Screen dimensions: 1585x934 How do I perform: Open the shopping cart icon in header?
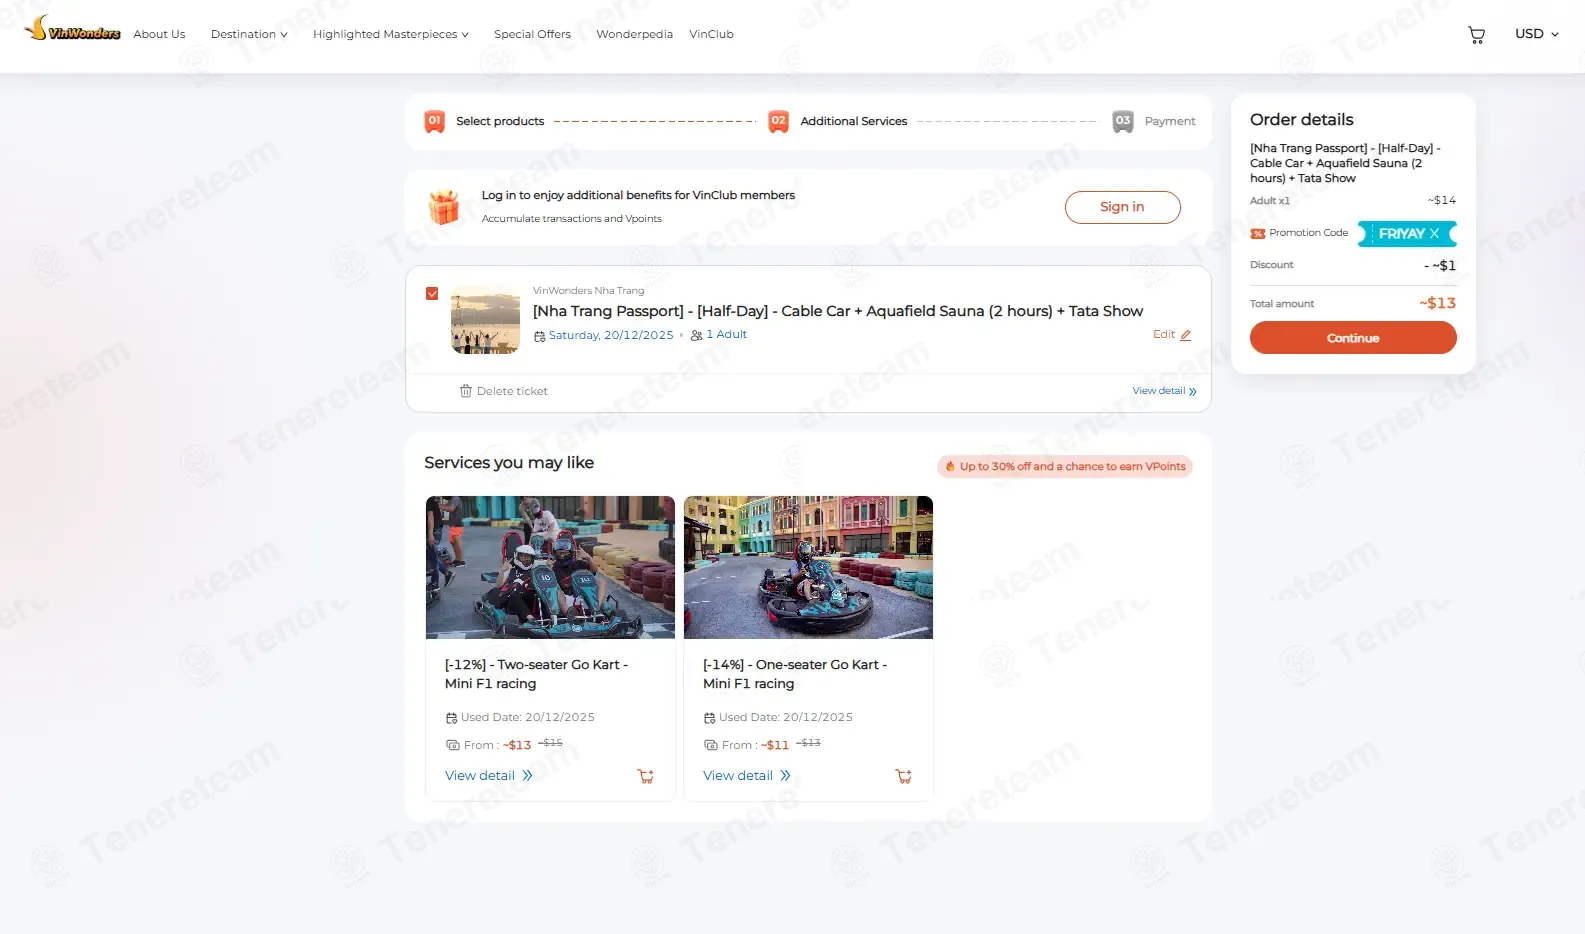(1476, 35)
